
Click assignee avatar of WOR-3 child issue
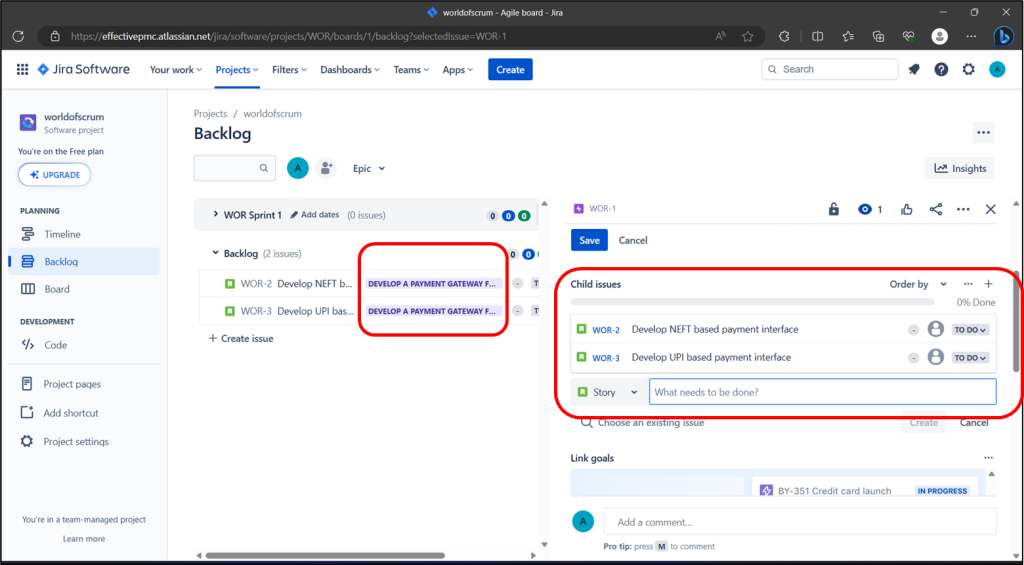tap(936, 357)
